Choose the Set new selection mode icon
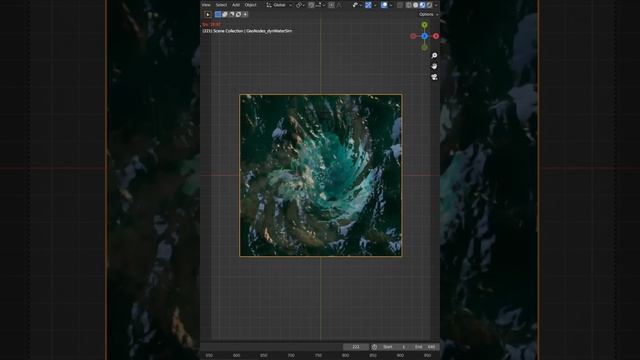Viewport: 640px width, 360px height. point(218,14)
